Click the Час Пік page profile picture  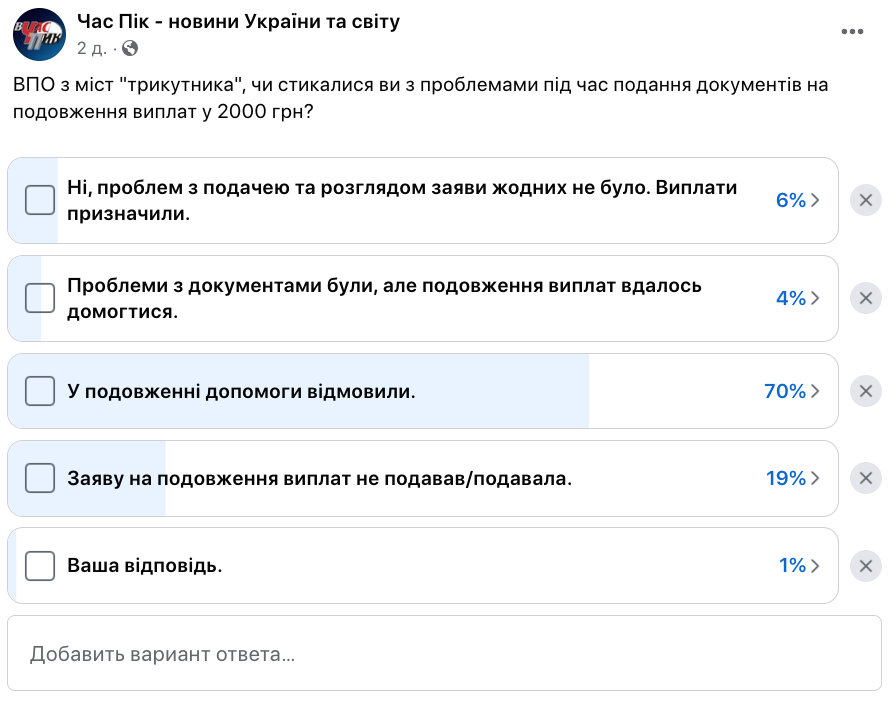37,33
